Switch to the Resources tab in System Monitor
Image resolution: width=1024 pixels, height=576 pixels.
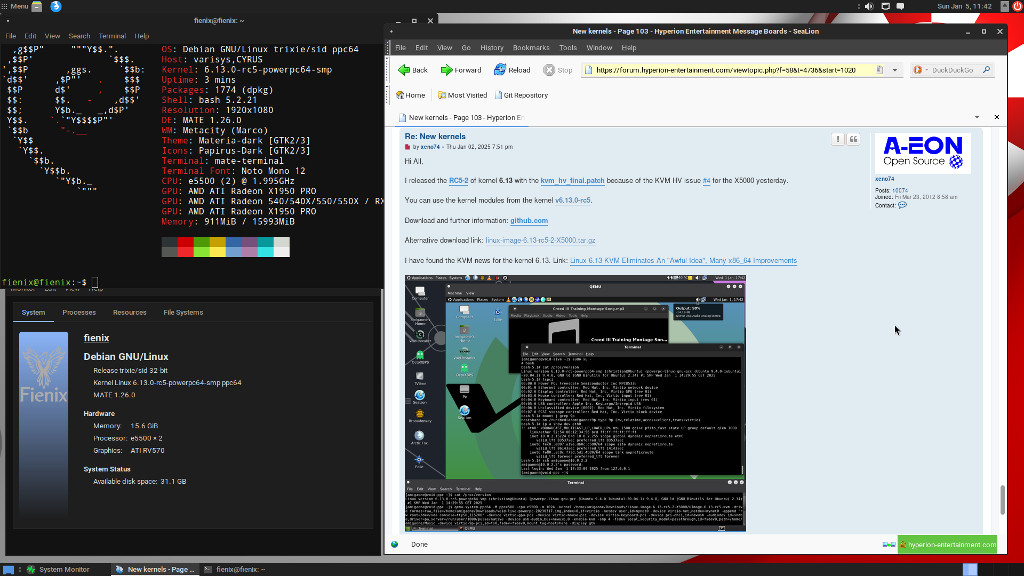coord(129,313)
